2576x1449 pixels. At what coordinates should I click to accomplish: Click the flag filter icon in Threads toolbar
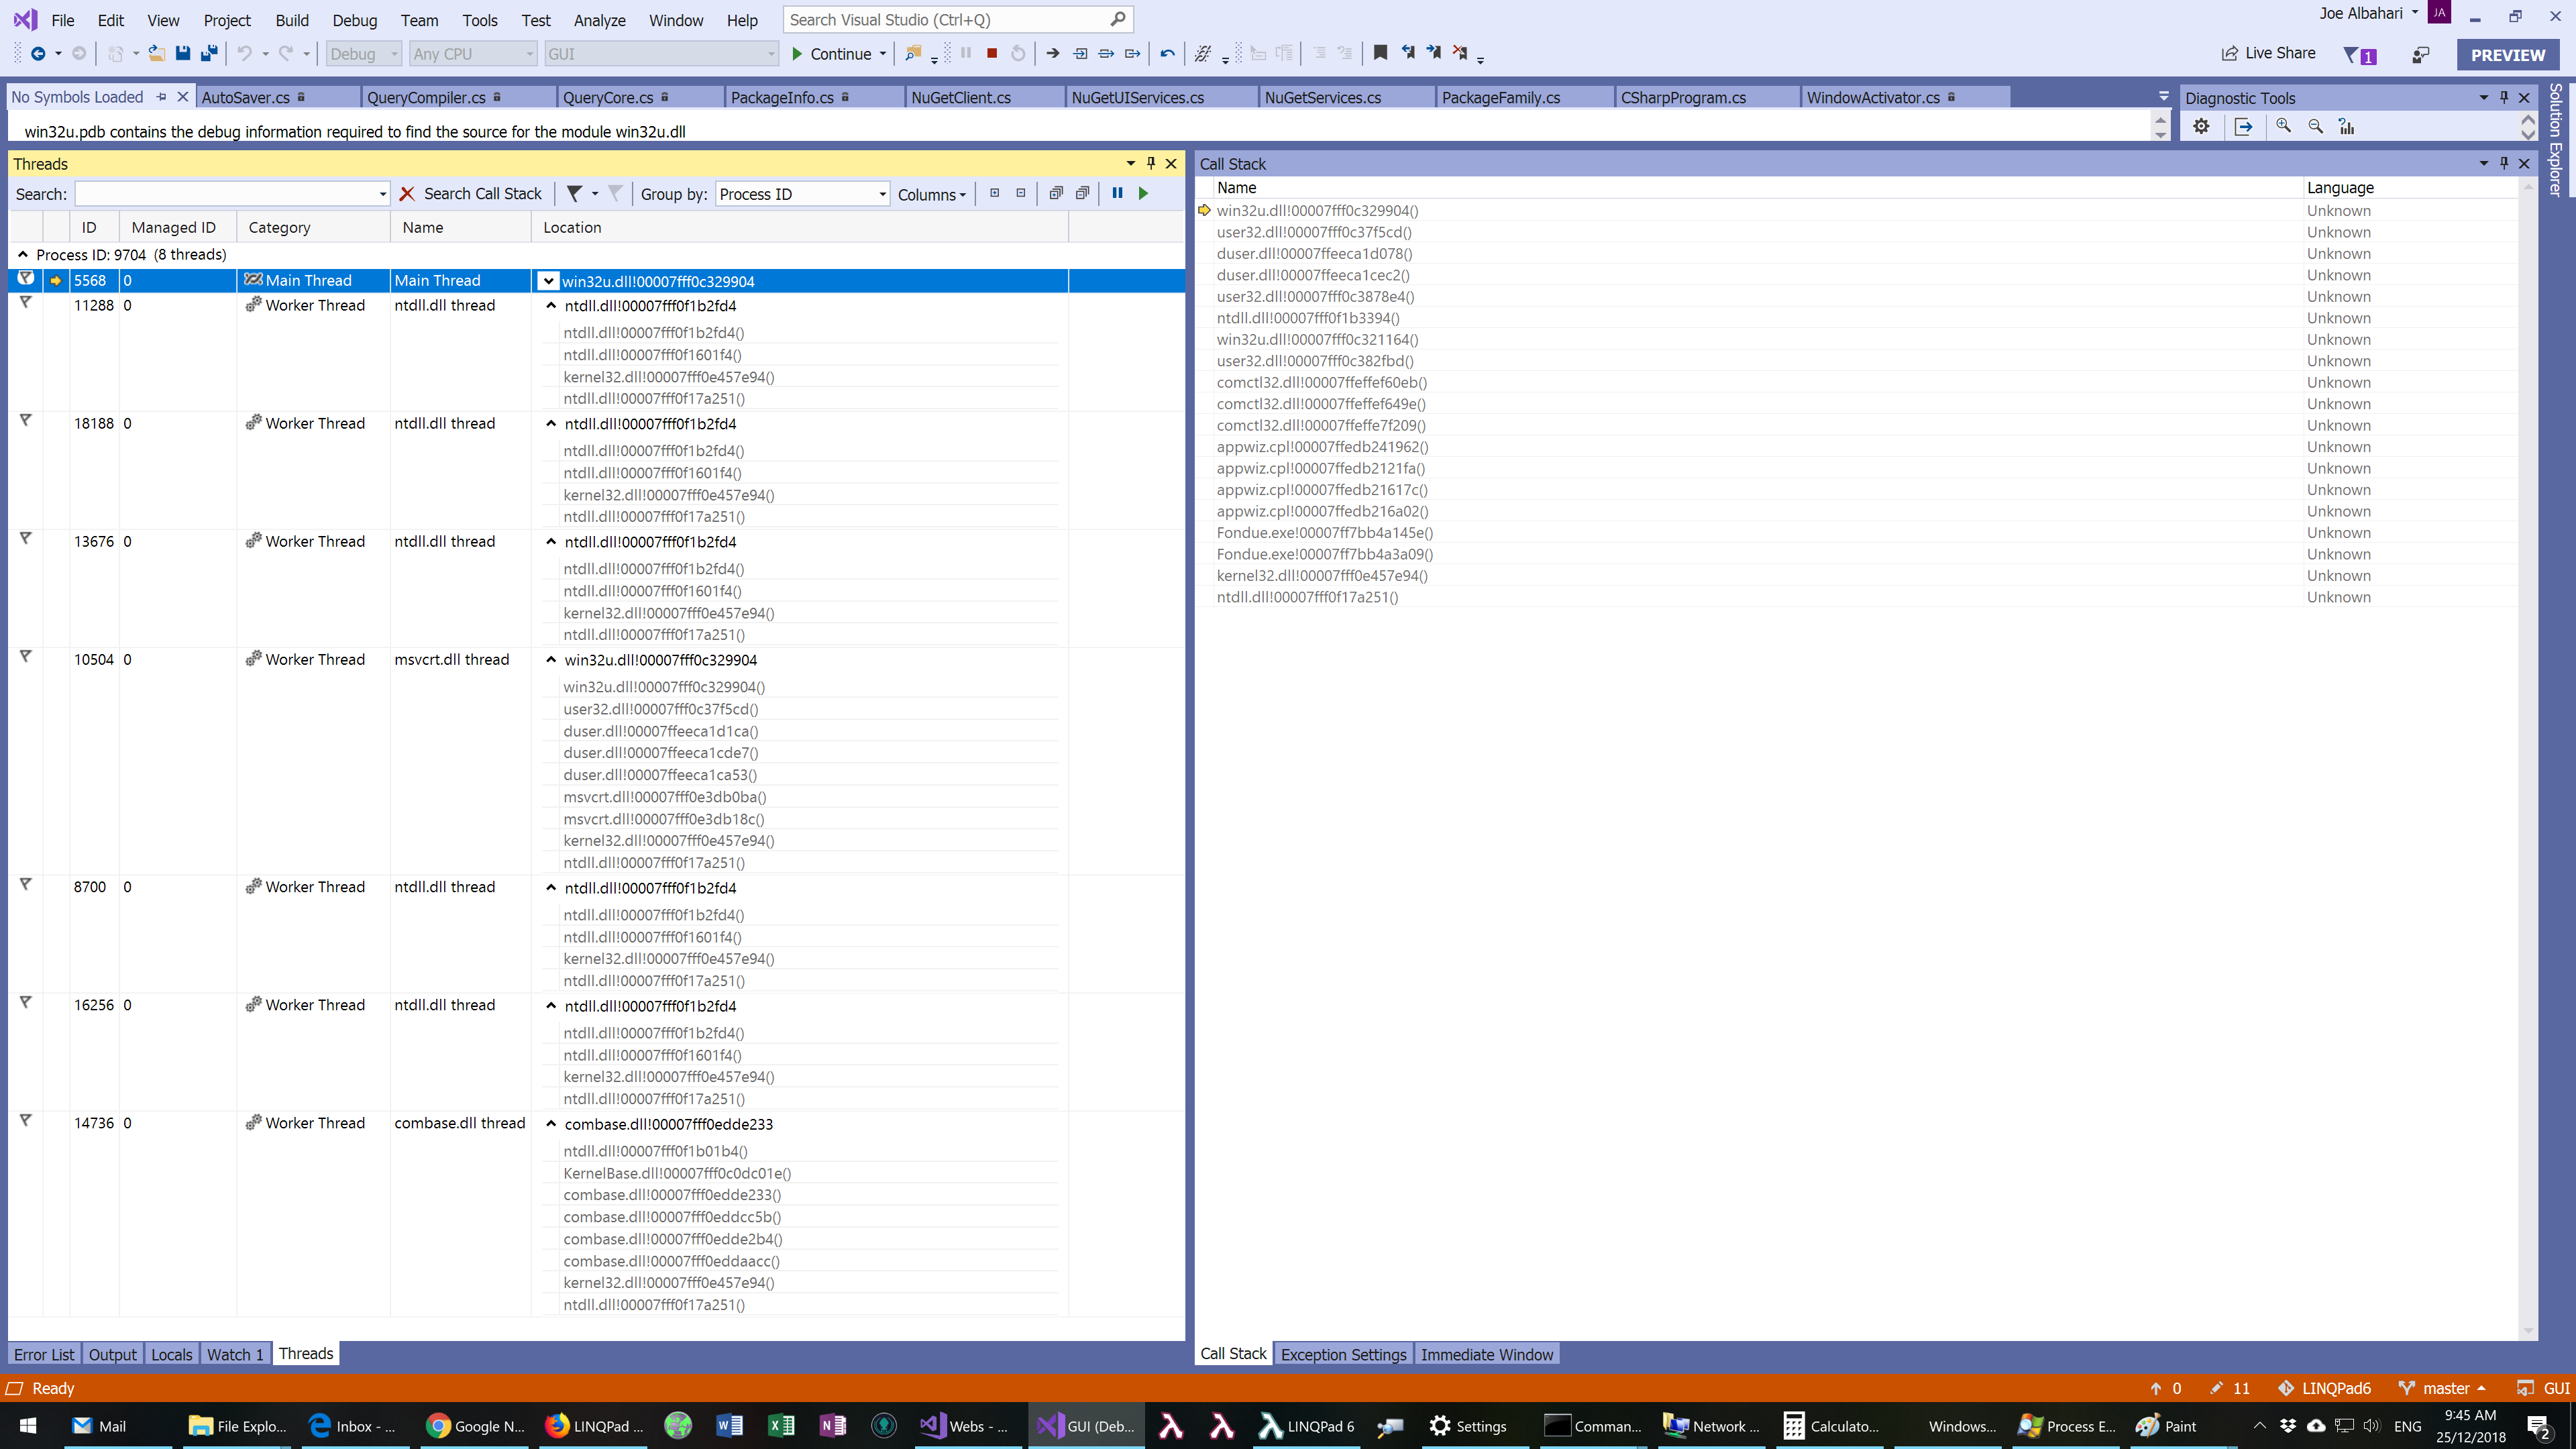(x=575, y=194)
